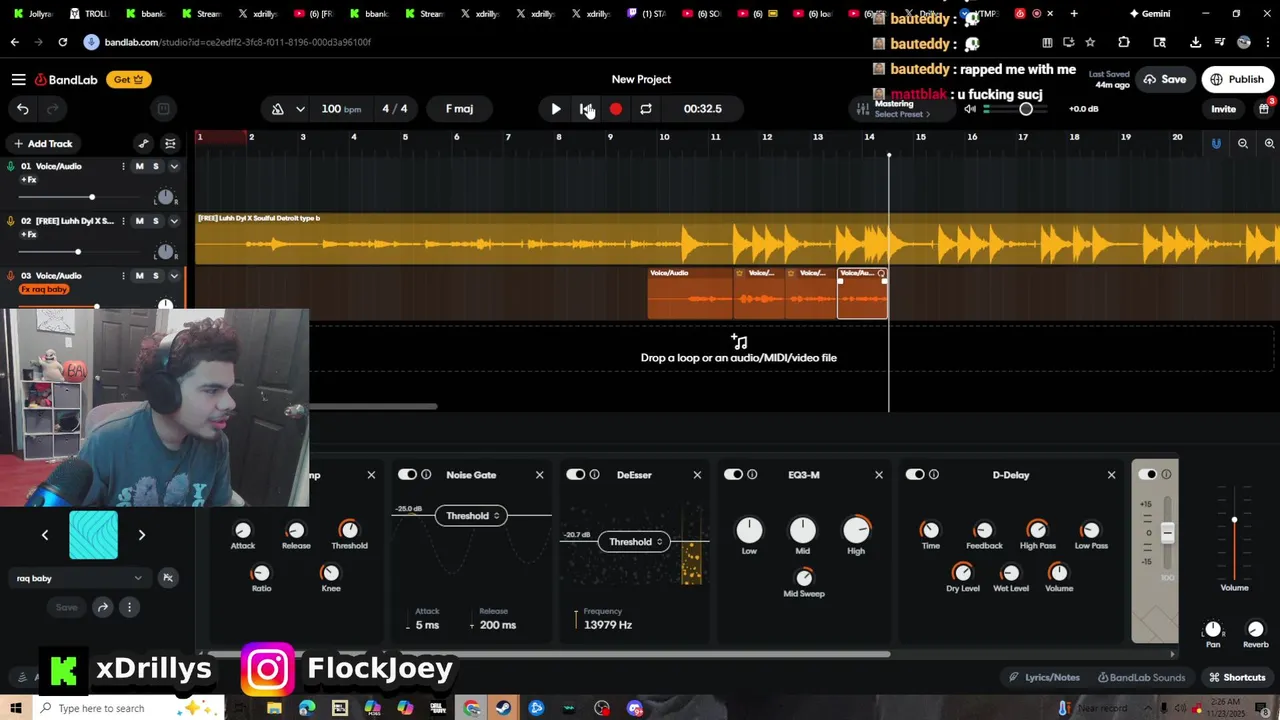This screenshot has height=720, width=1280.
Task: Zoom in the timeline
Action: point(1269,144)
